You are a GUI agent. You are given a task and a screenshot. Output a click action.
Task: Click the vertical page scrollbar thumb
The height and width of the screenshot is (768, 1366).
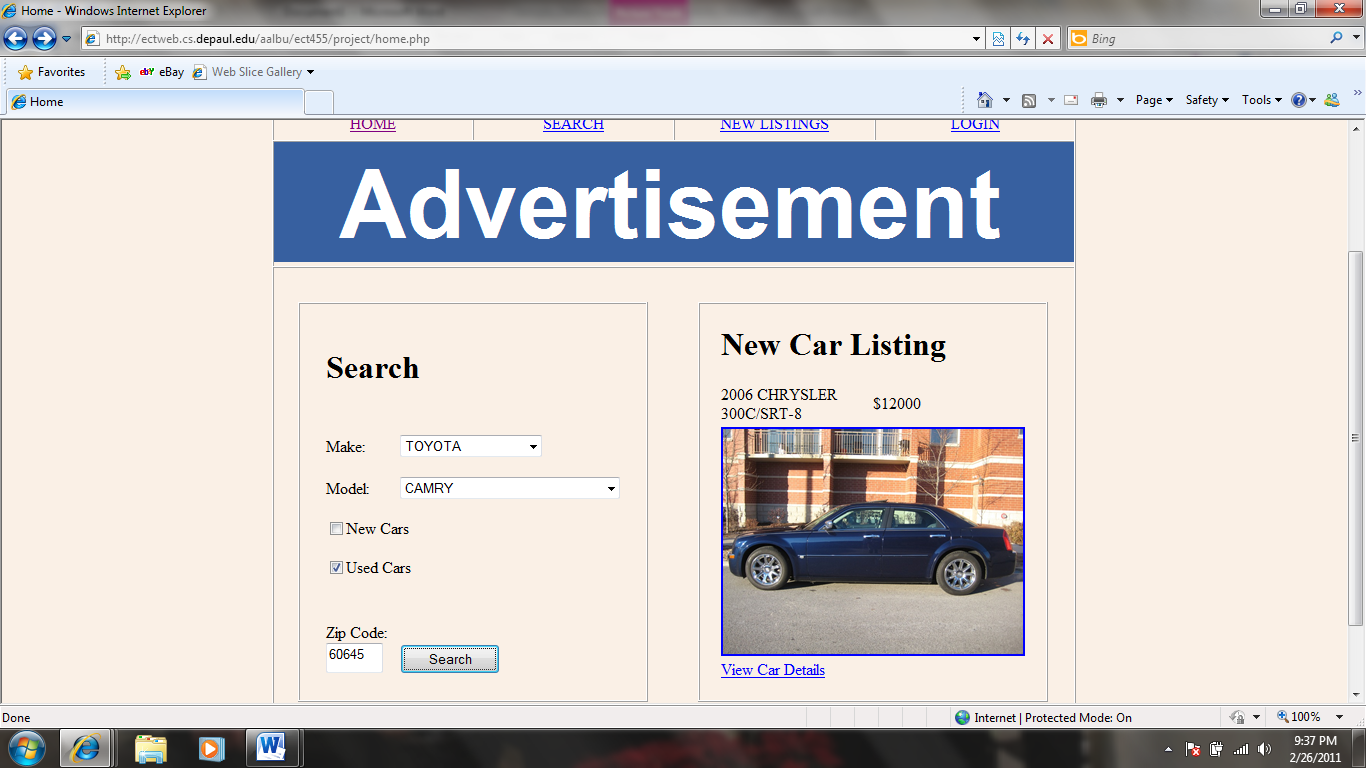[1356, 437]
